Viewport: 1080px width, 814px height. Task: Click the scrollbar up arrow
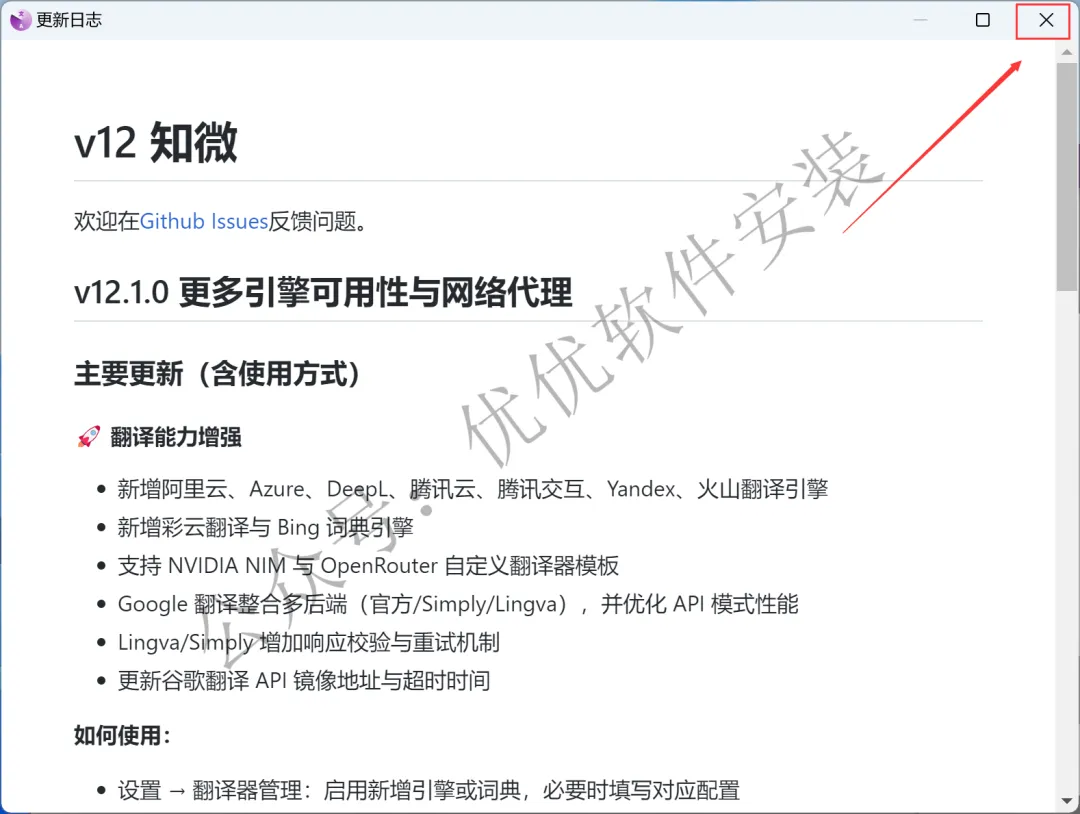[x=1066, y=52]
